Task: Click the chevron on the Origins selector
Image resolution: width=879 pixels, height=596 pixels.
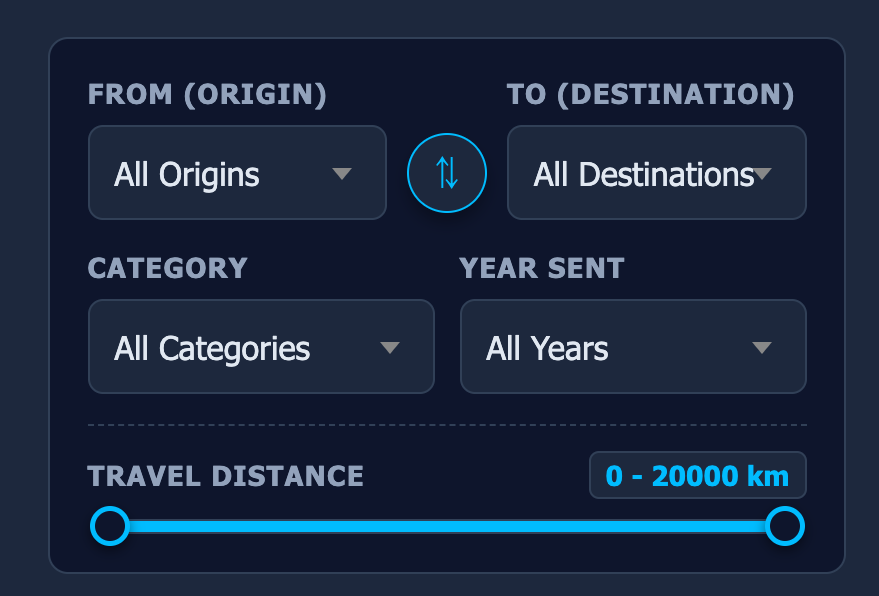Action: click(343, 172)
